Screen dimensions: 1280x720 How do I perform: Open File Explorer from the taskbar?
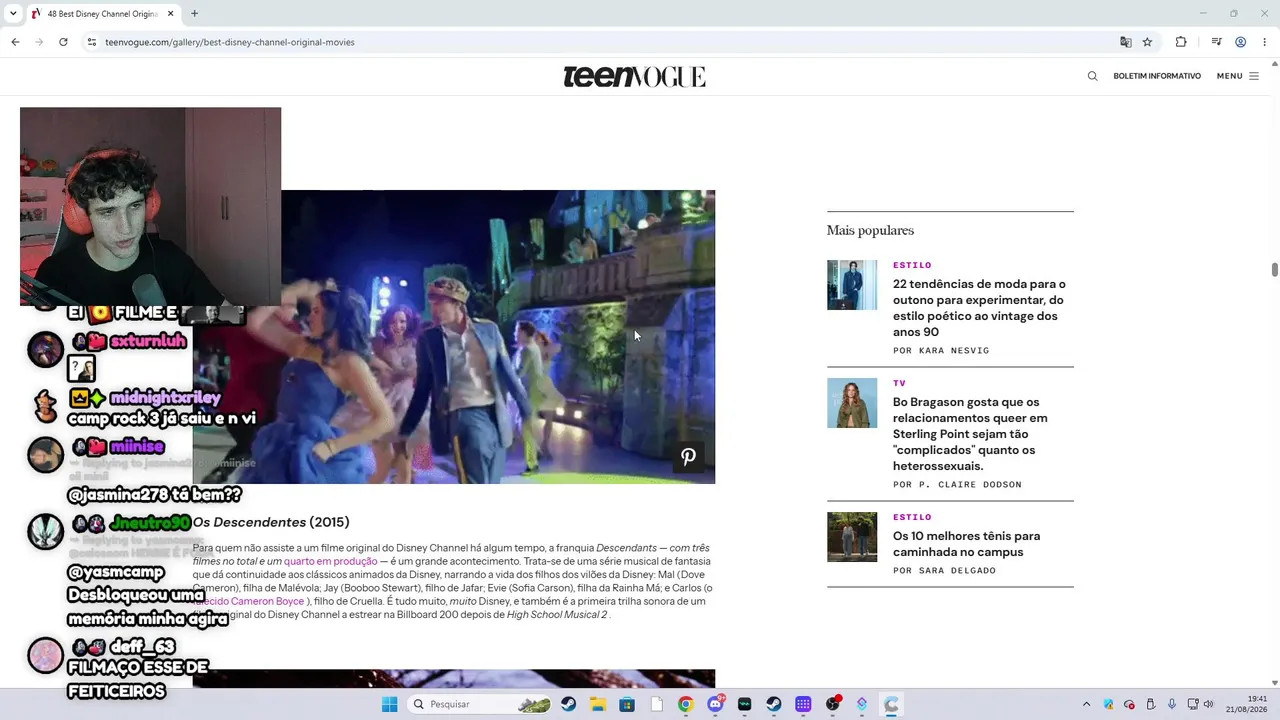point(598,704)
